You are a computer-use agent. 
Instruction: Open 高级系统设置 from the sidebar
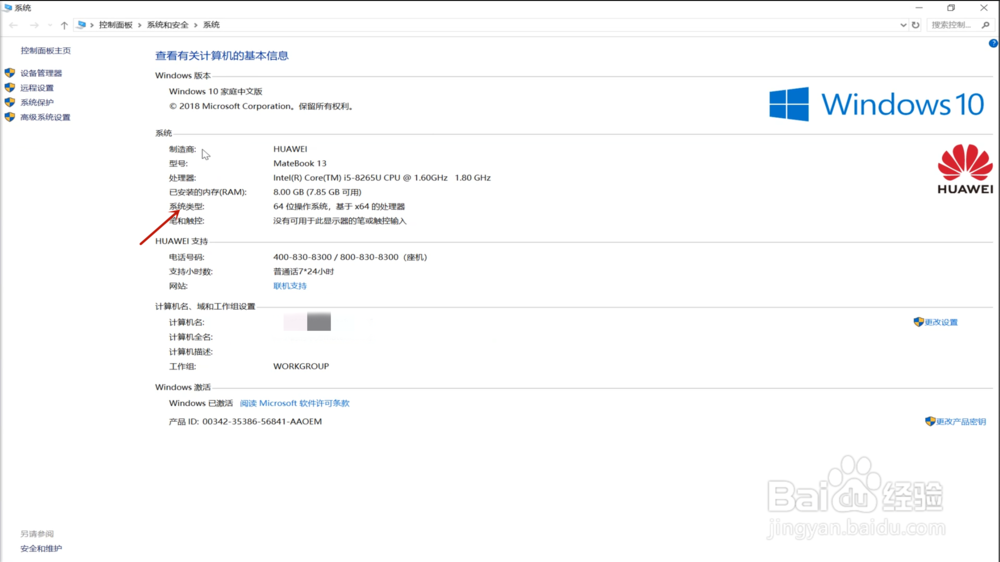[45, 117]
